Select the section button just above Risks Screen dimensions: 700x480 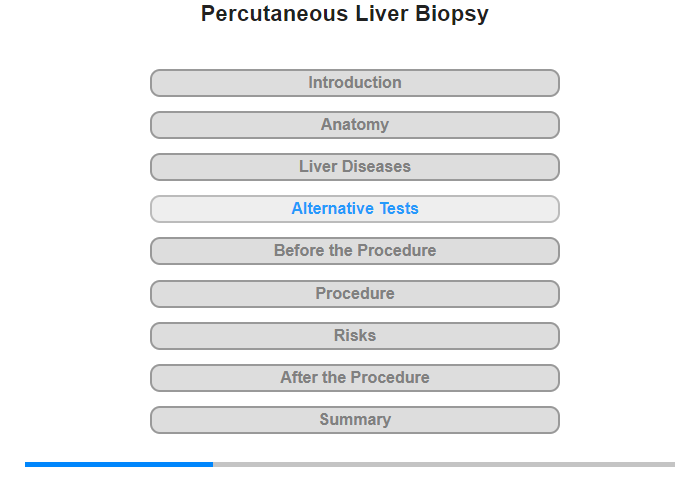(355, 293)
